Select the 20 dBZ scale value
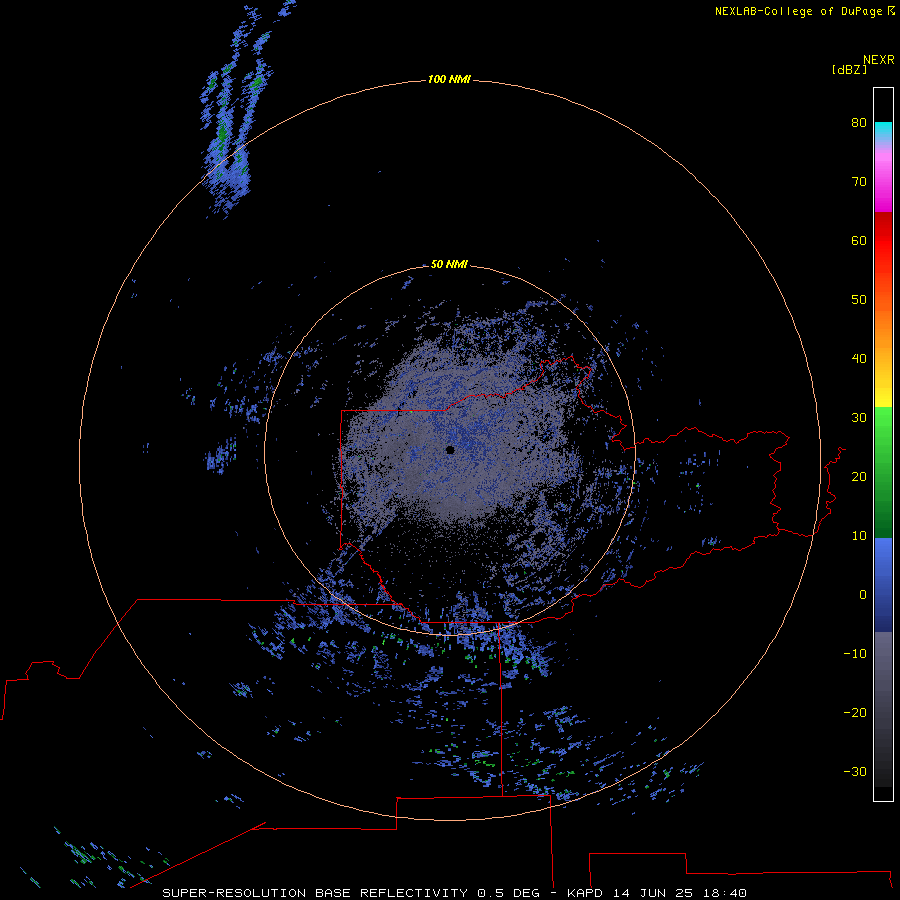The image size is (900, 900). [859, 476]
